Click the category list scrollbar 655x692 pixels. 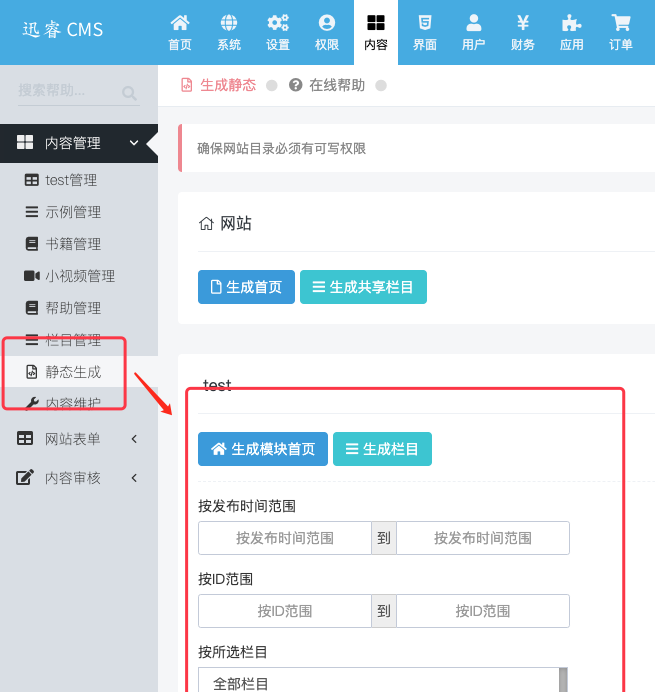(563, 680)
